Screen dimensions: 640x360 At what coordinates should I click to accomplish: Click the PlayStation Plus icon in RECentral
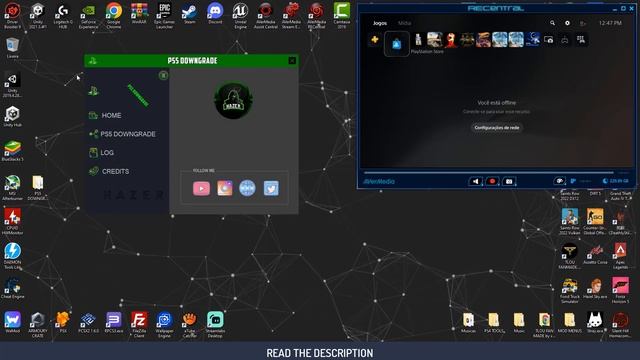375,40
